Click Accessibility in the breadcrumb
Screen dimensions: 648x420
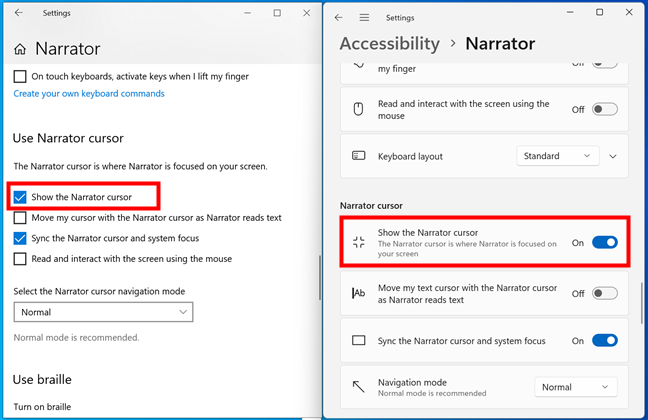point(389,44)
